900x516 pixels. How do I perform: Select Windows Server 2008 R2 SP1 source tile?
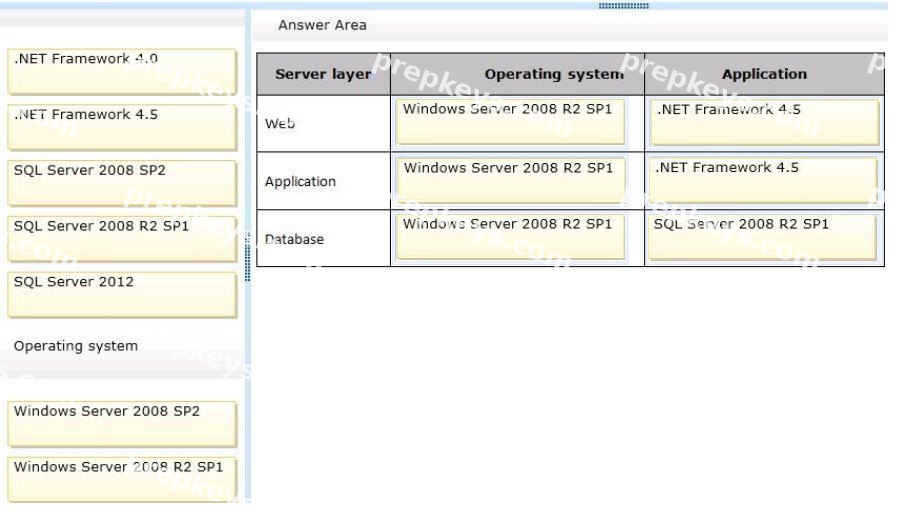point(122,479)
